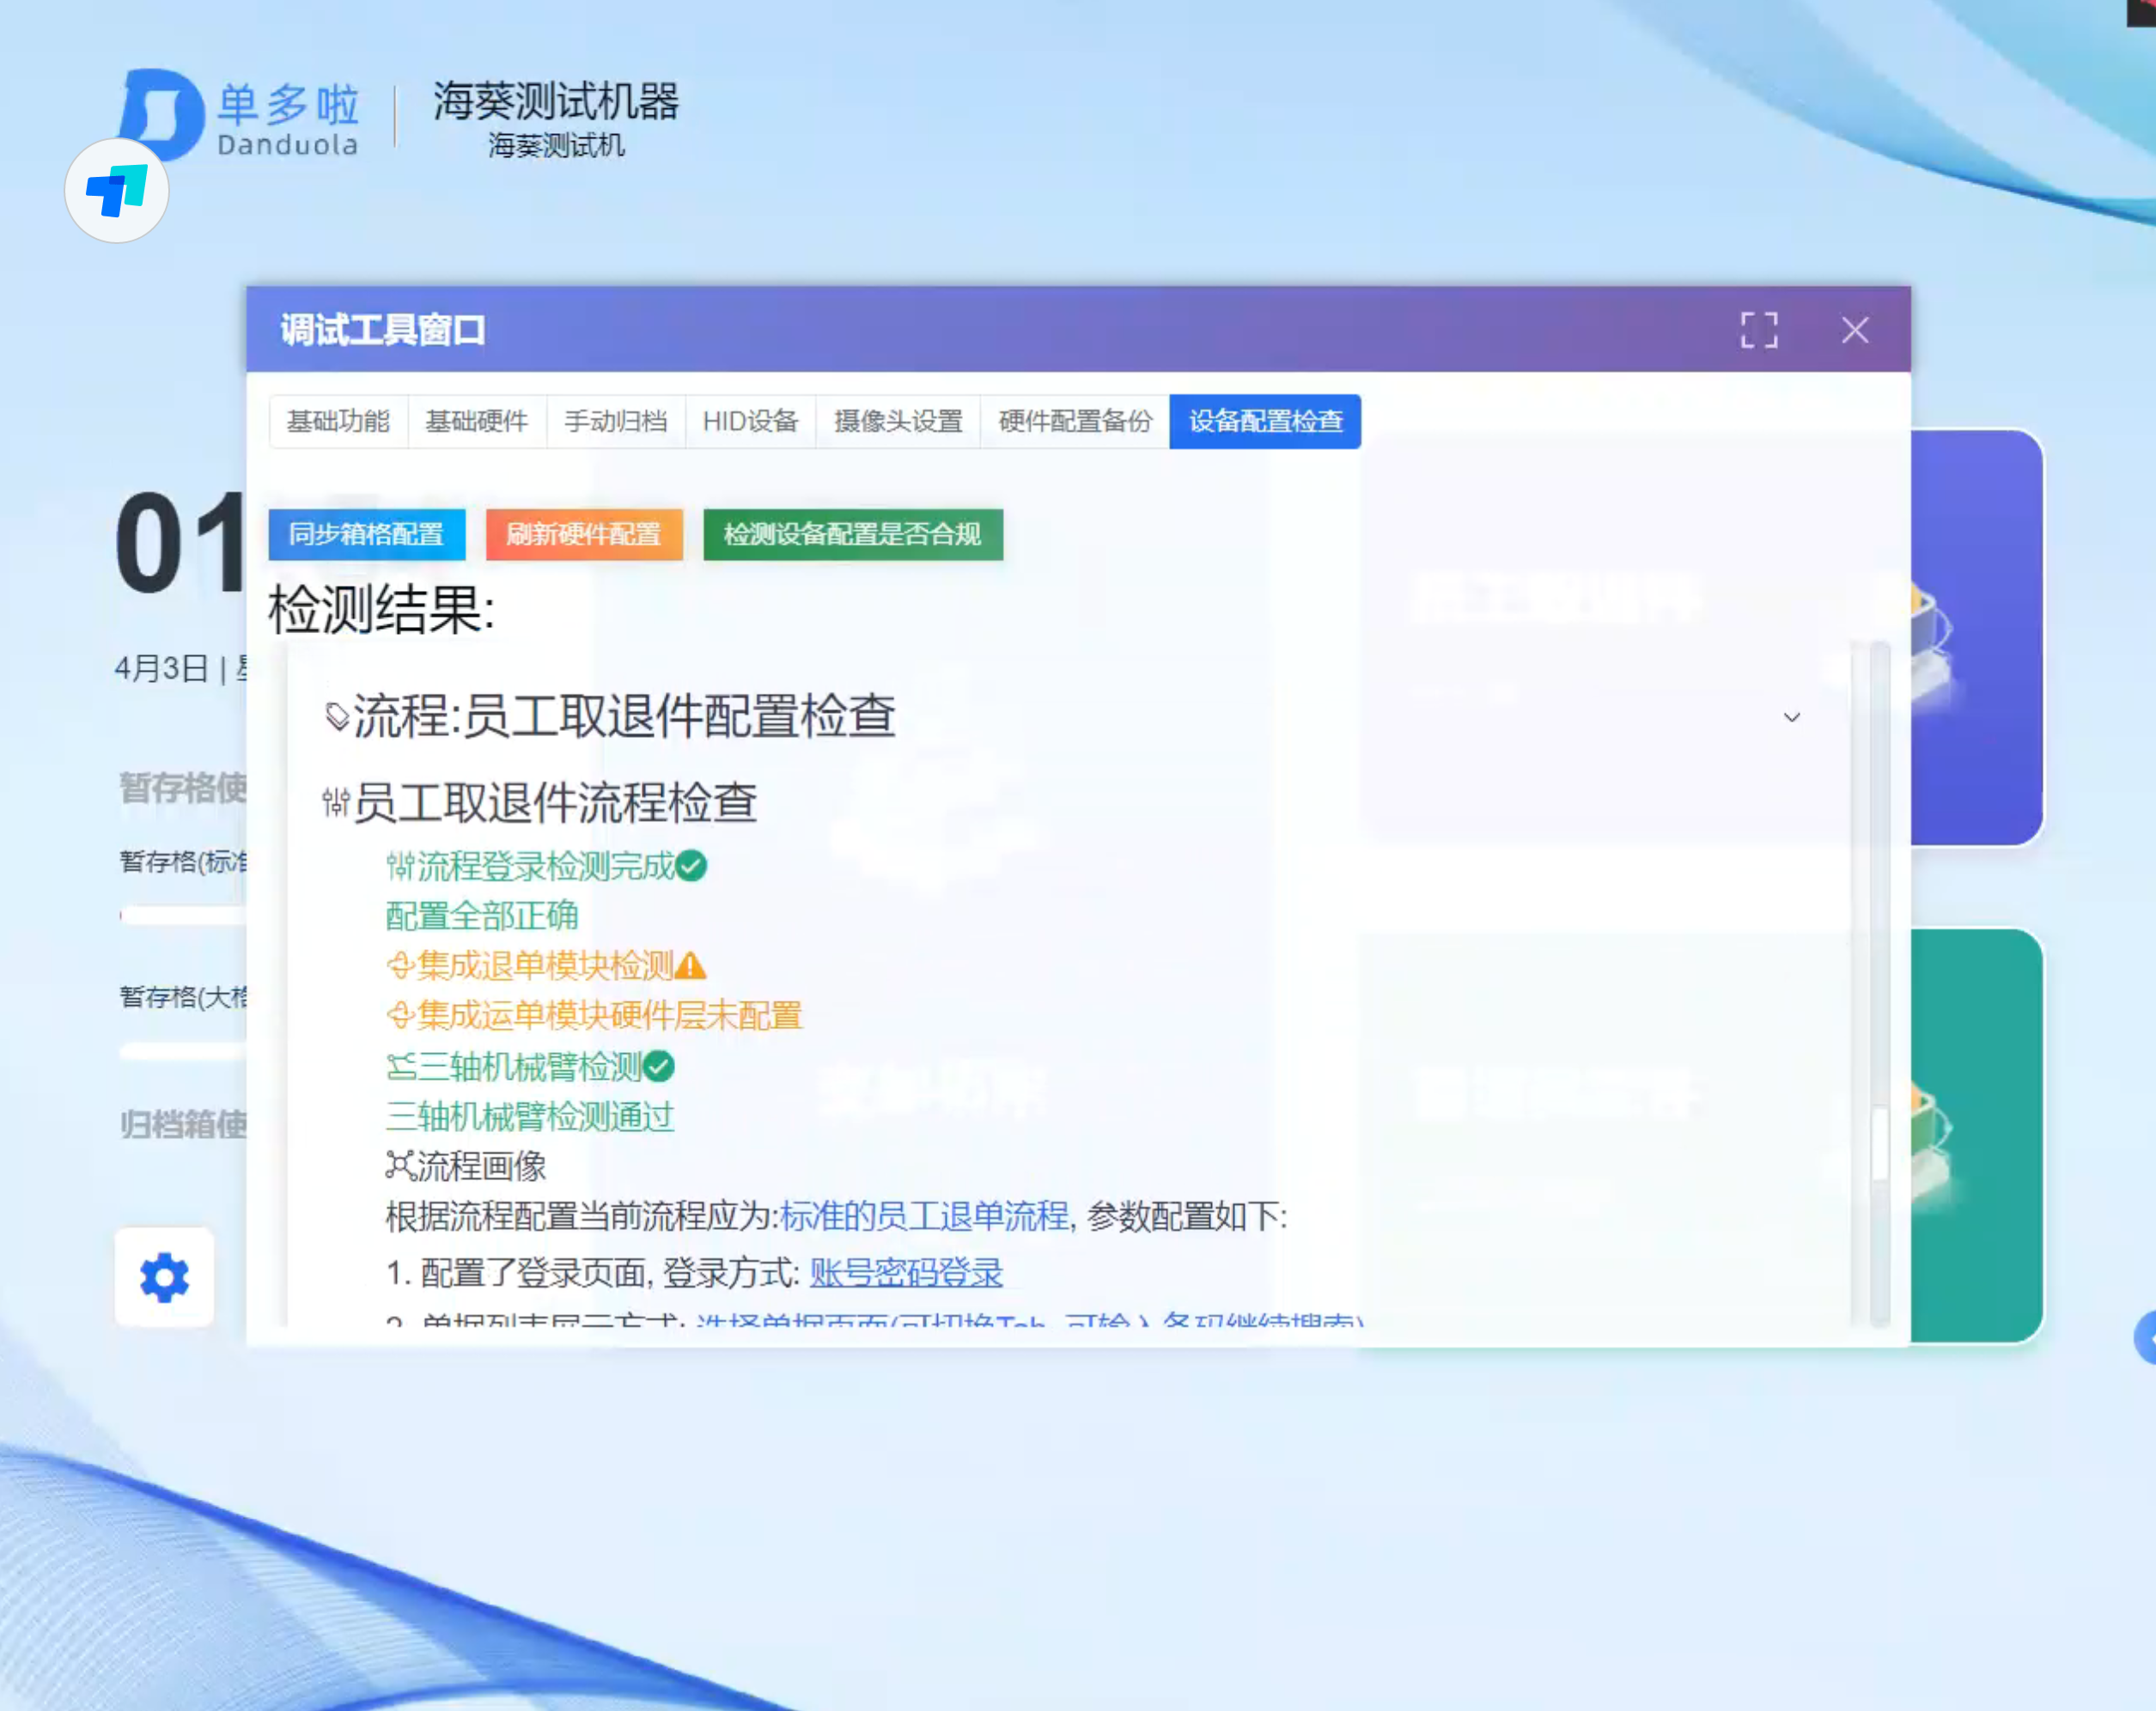Open the HID设备 tab
This screenshot has height=1711, width=2156.
750,421
